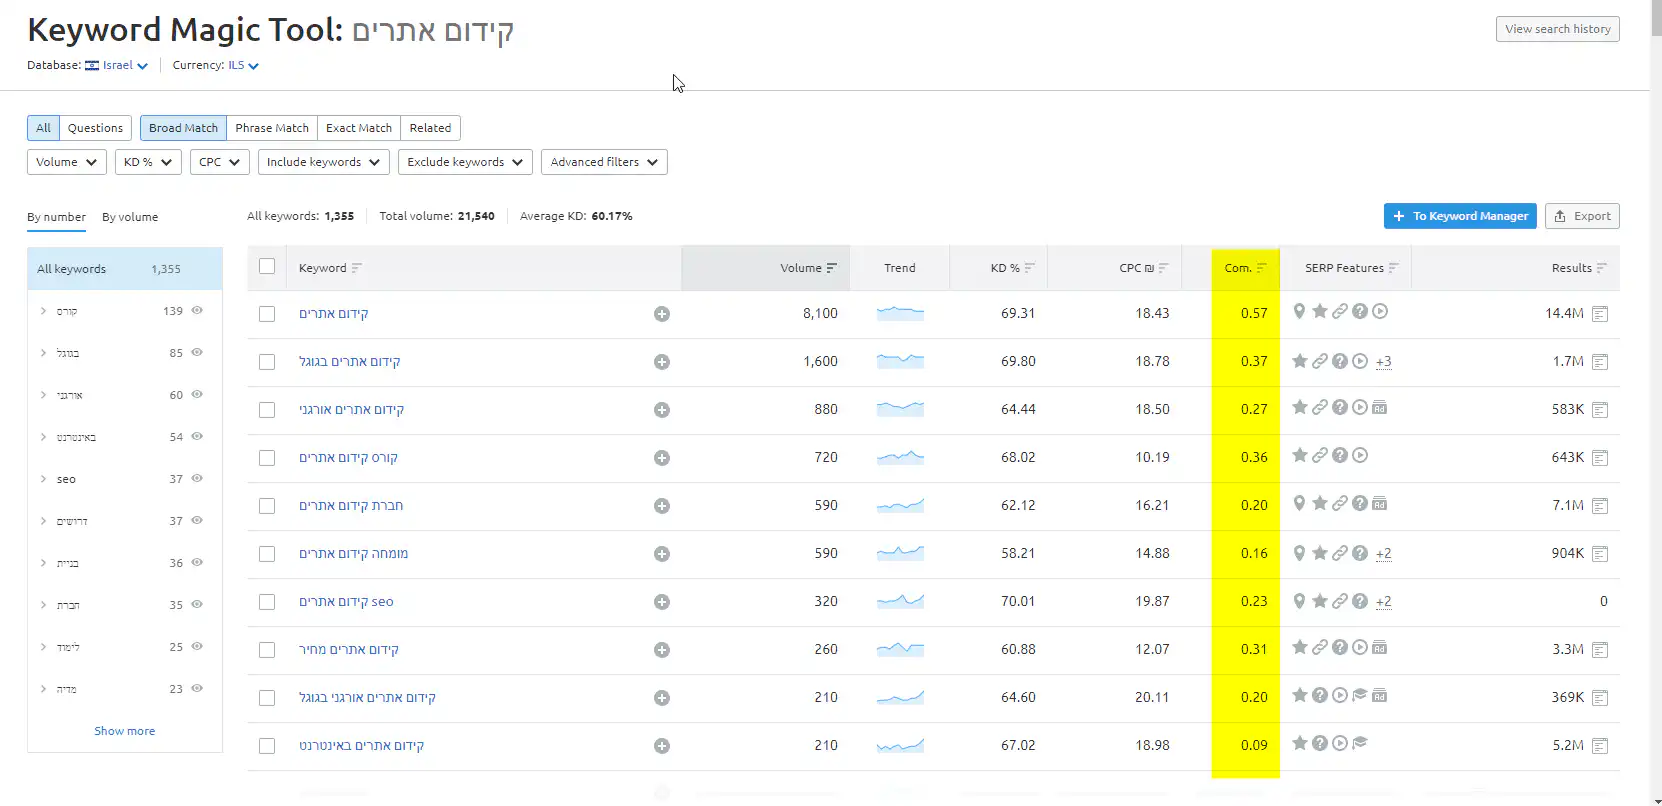Expand the Advanced filters dropdown
Viewport: 1662px width, 806px height.
click(603, 162)
